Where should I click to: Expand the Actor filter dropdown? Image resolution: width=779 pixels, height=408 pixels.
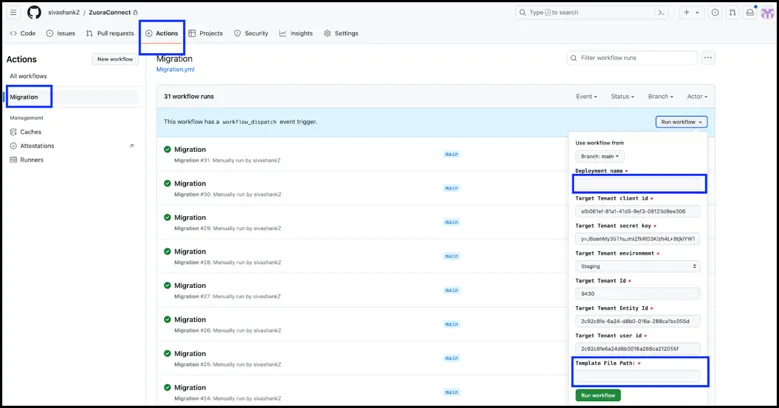point(697,96)
